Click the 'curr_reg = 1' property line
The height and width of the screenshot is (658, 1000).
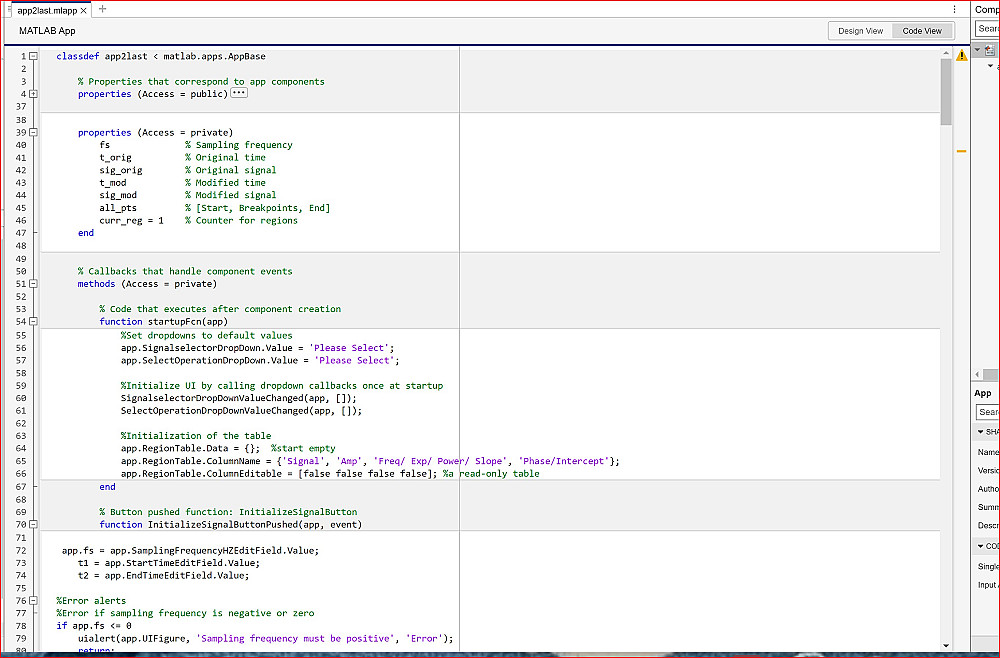pyautogui.click(x=198, y=221)
